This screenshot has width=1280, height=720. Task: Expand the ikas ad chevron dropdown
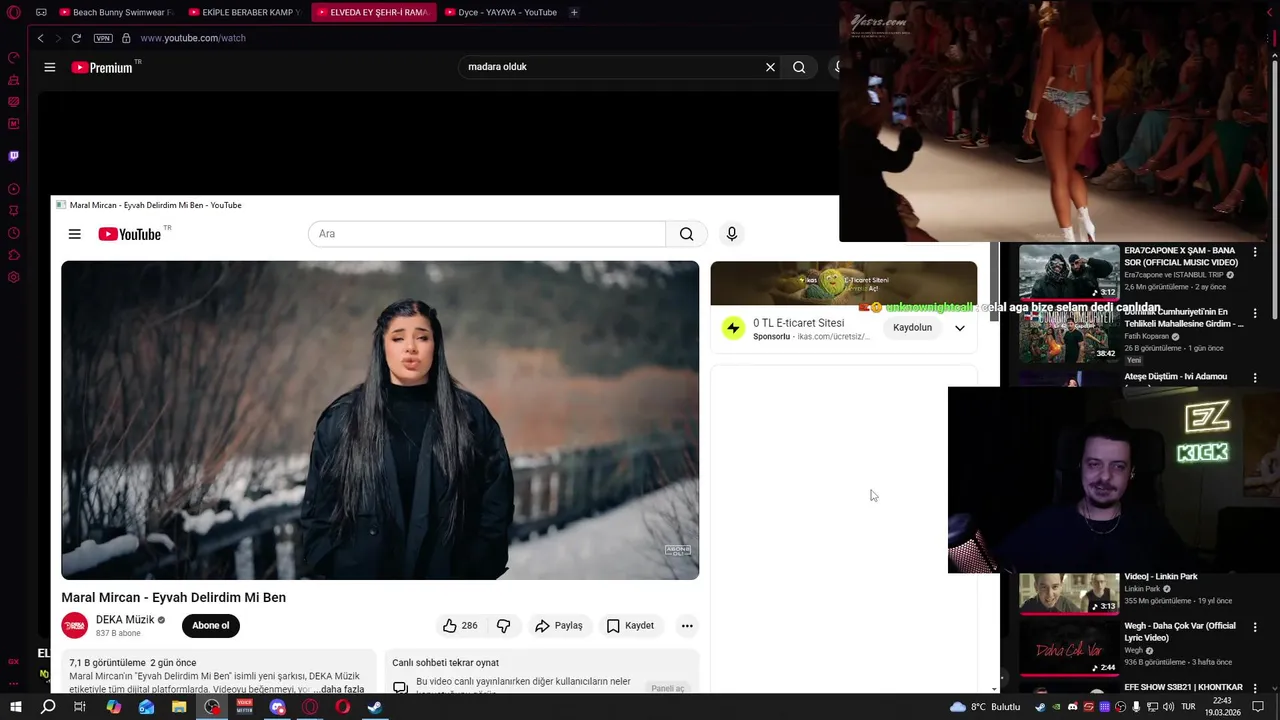pos(960,328)
